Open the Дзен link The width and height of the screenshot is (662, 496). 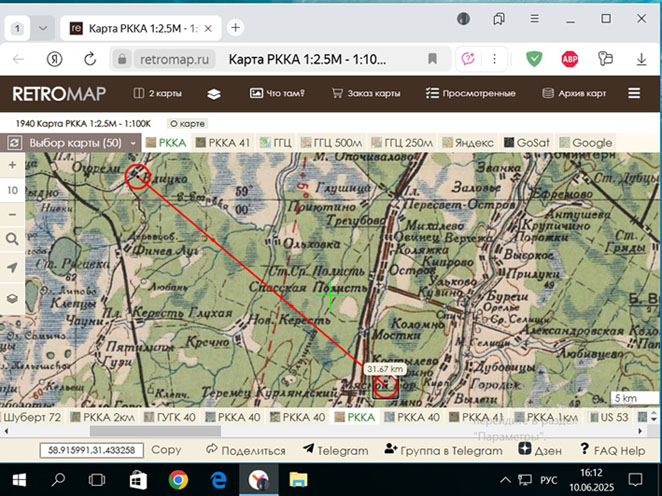(540, 450)
